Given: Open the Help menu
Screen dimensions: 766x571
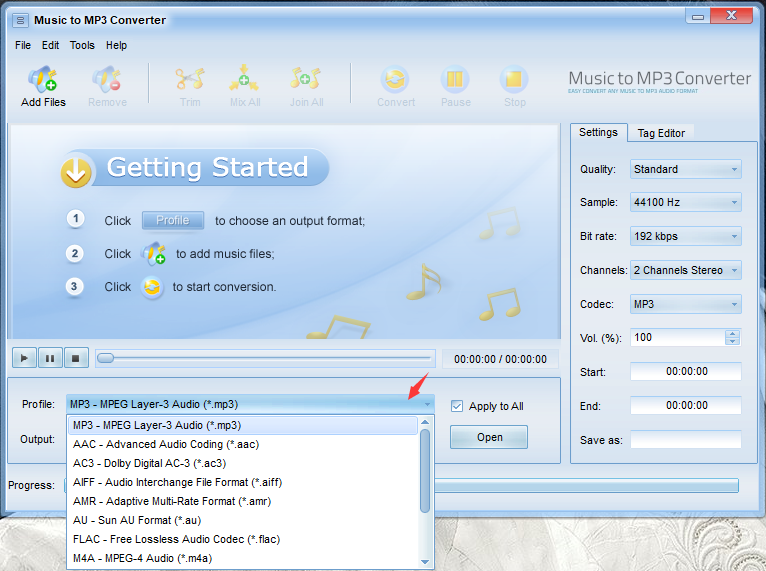Looking at the screenshot, I should [116, 45].
